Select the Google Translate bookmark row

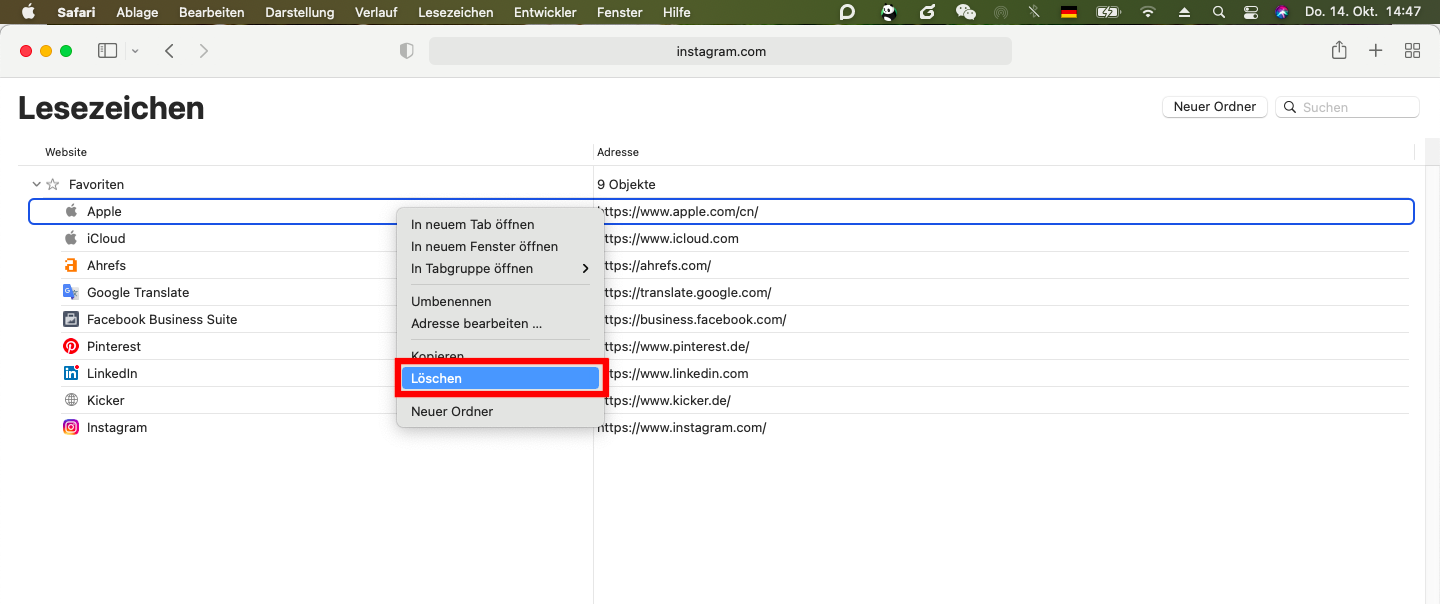click(720, 292)
